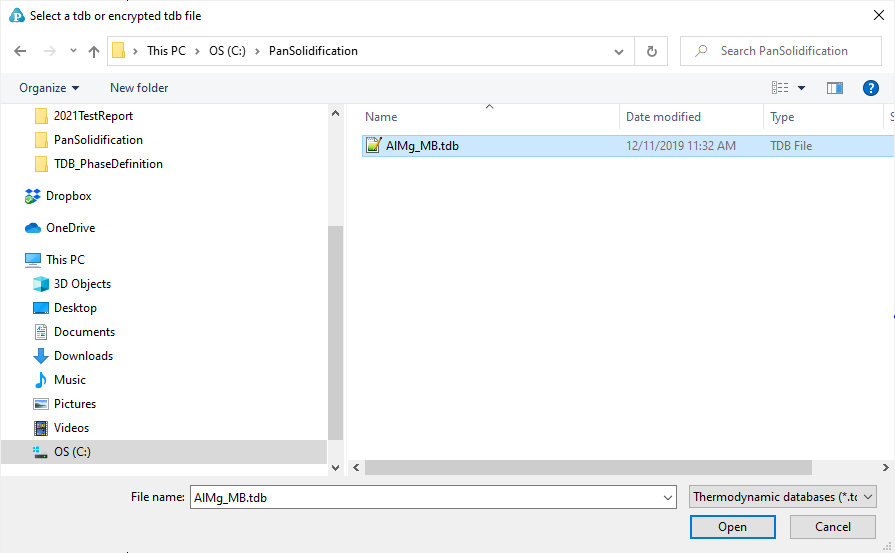The width and height of the screenshot is (895, 553).
Task: Toggle the preview pane icon
Action: pyautogui.click(x=835, y=88)
